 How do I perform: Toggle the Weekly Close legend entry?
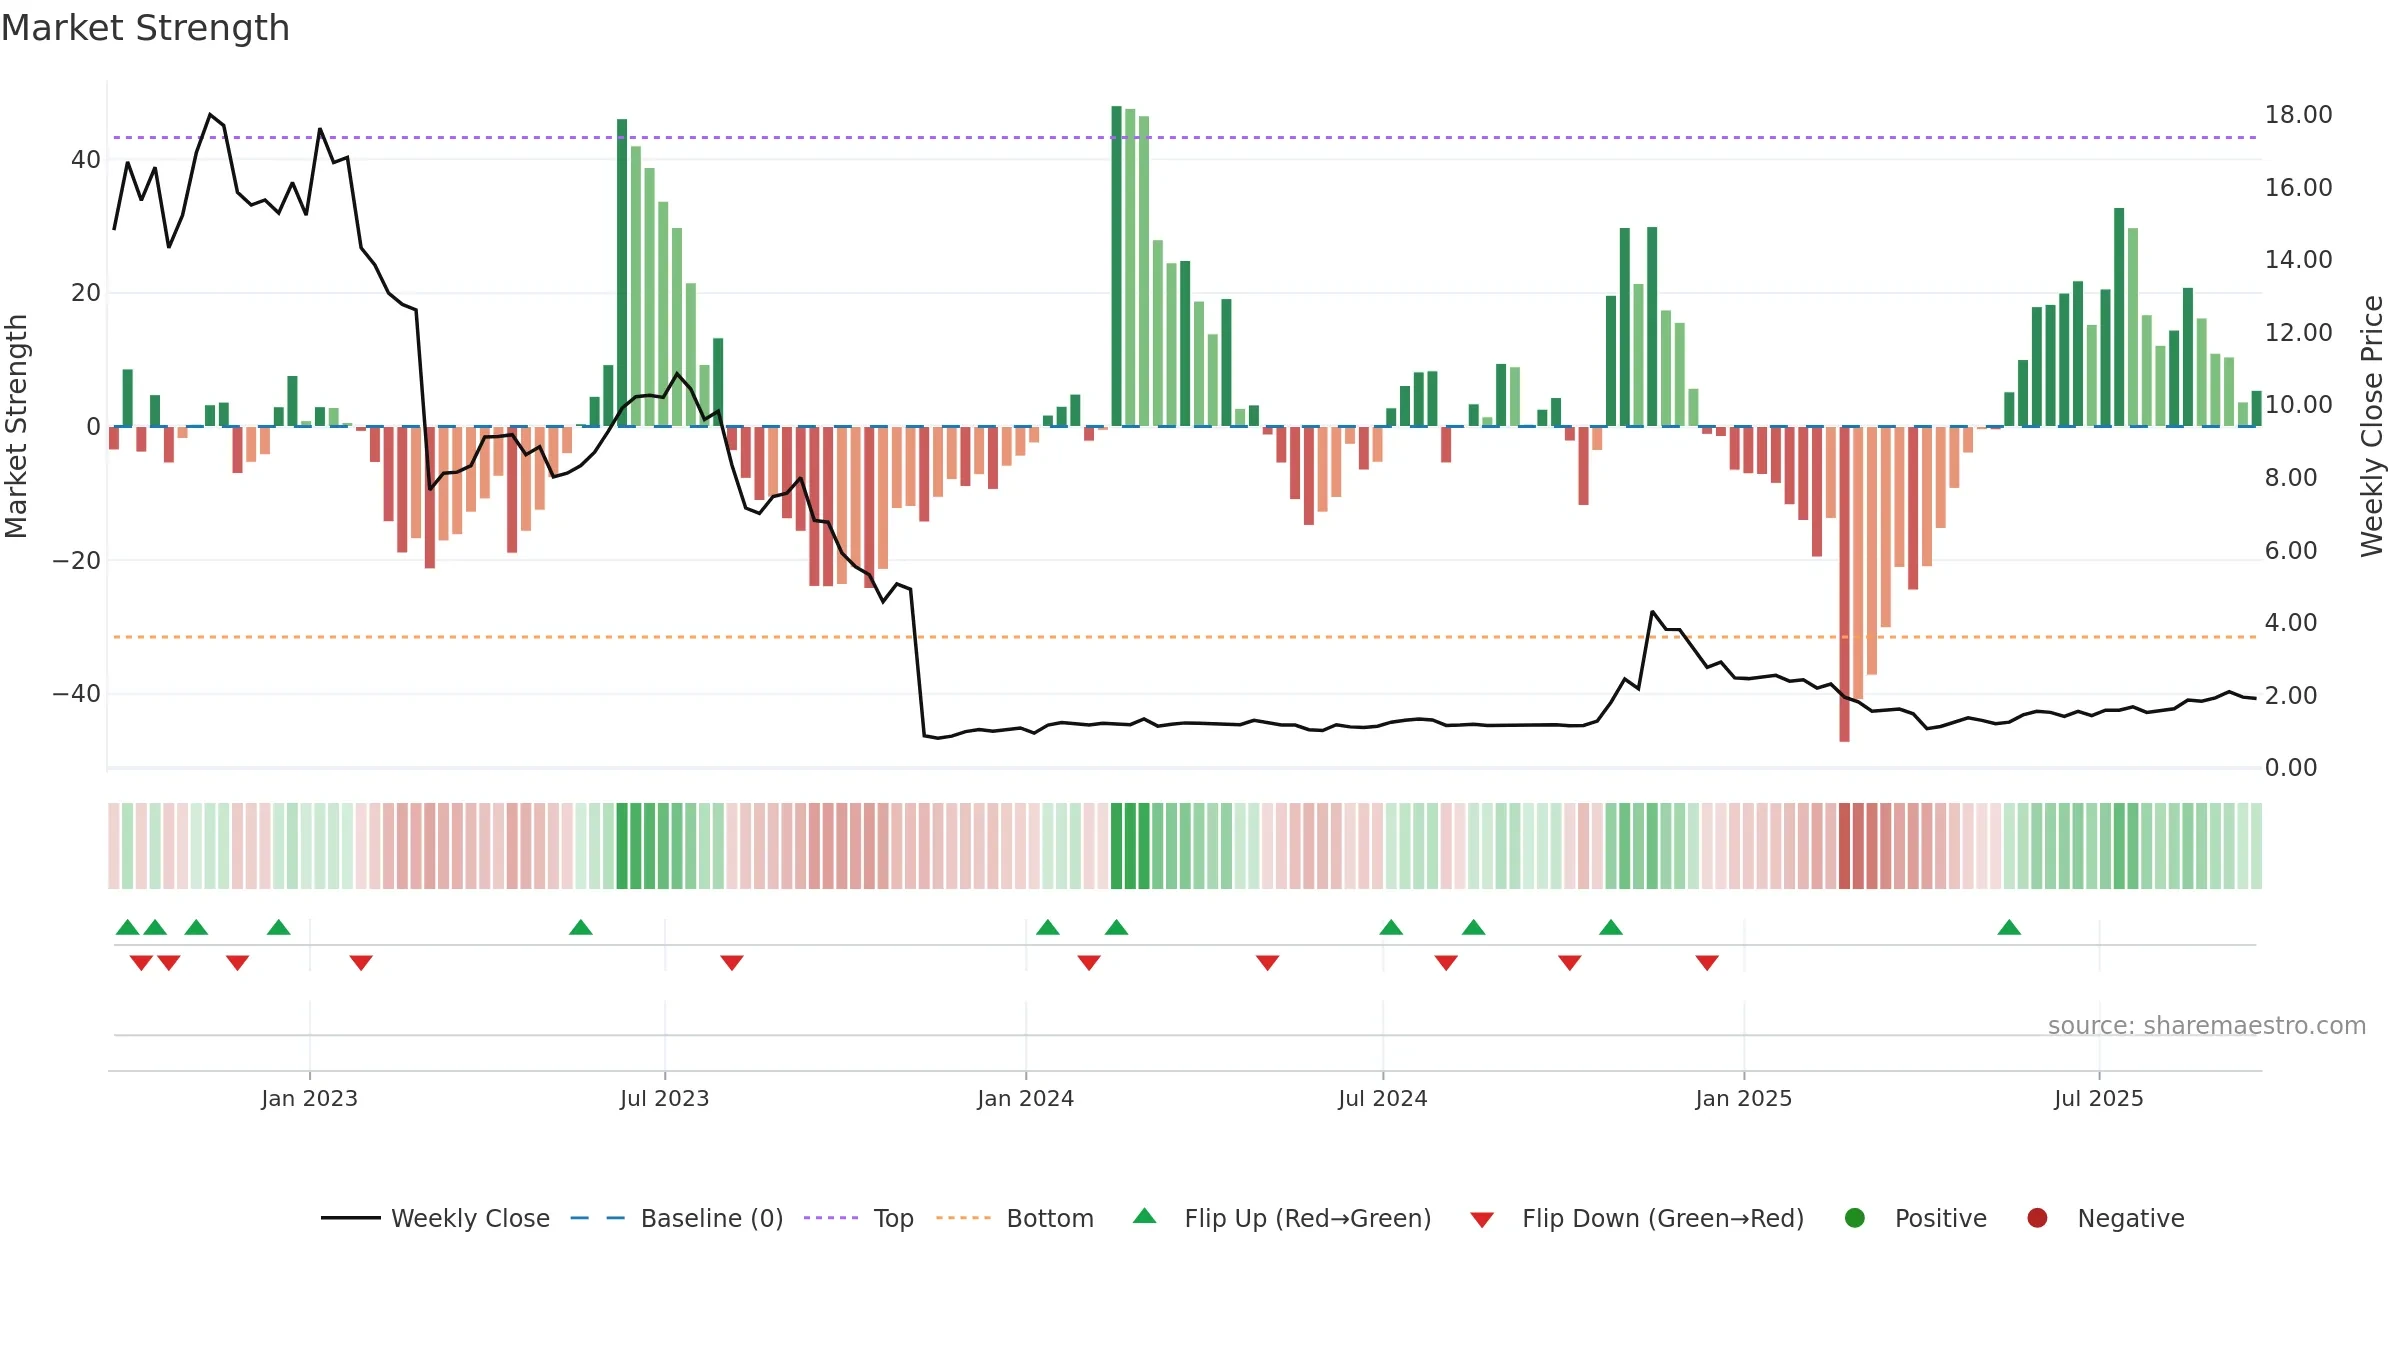[x=435, y=1218]
